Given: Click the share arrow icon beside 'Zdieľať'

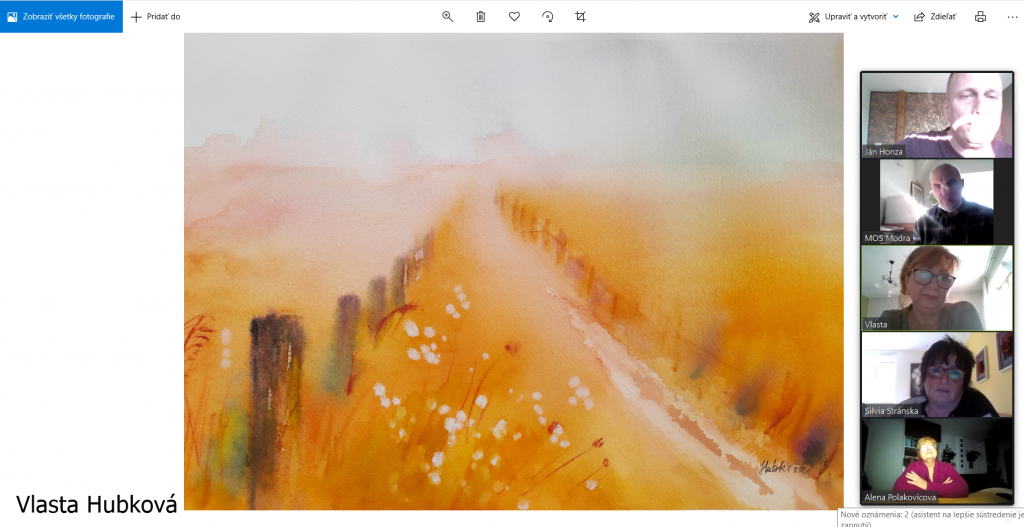Looking at the screenshot, I should (919, 17).
